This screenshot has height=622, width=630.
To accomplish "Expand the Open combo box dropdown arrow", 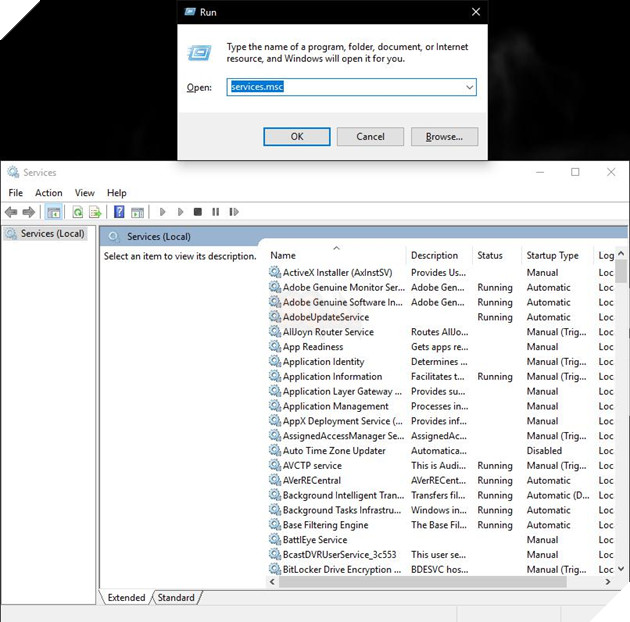I will tap(469, 88).
